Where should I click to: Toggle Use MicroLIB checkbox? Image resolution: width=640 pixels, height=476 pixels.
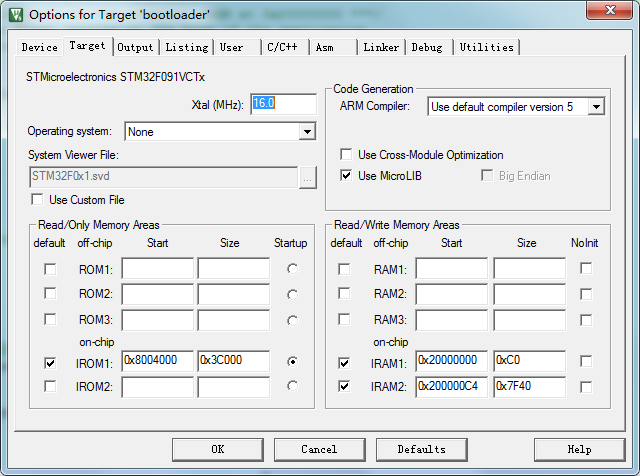346,176
